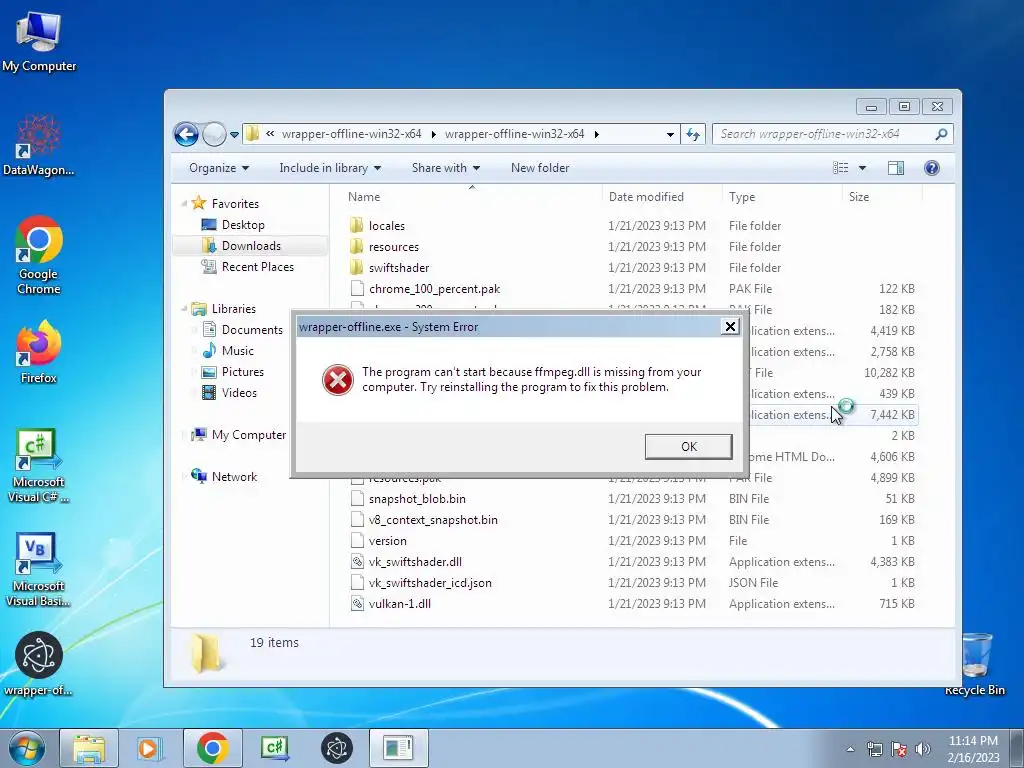
Task: Select the locales folder
Action: [386, 226]
